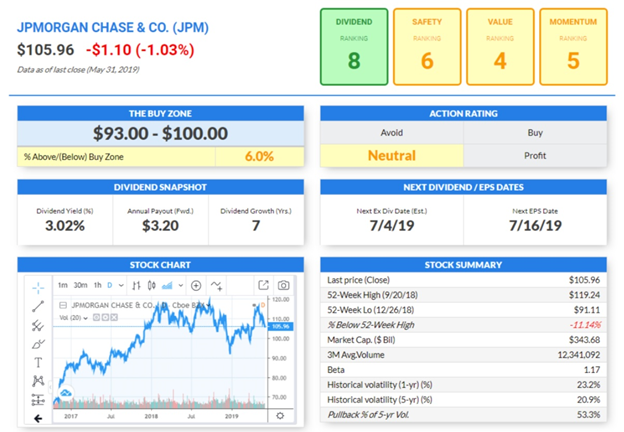
Task: Take a chart snapshot with camera icon
Action: point(283,285)
